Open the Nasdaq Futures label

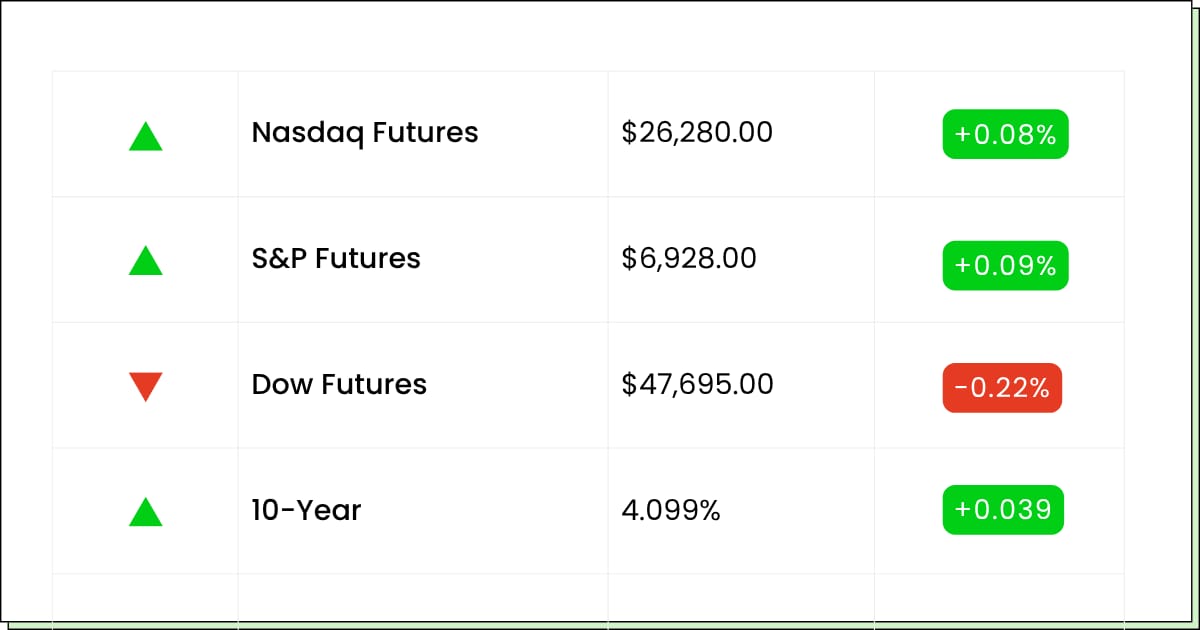(365, 133)
